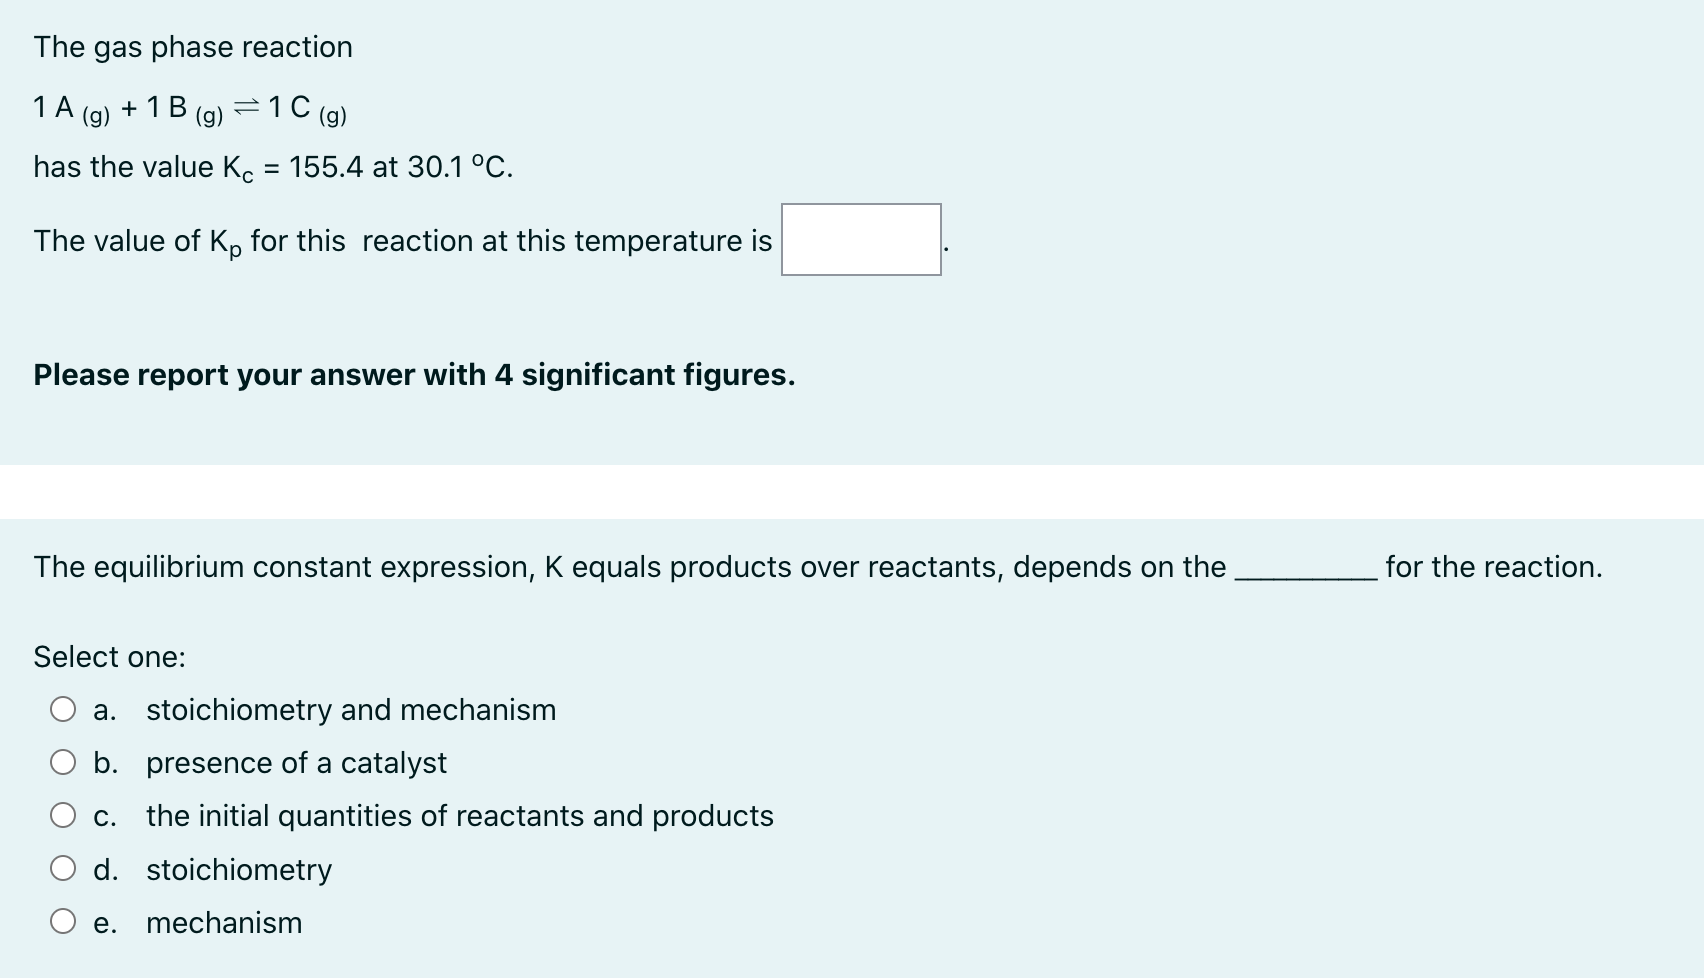Click the answer label for option e
The height and width of the screenshot is (978, 1704).
(x=224, y=922)
